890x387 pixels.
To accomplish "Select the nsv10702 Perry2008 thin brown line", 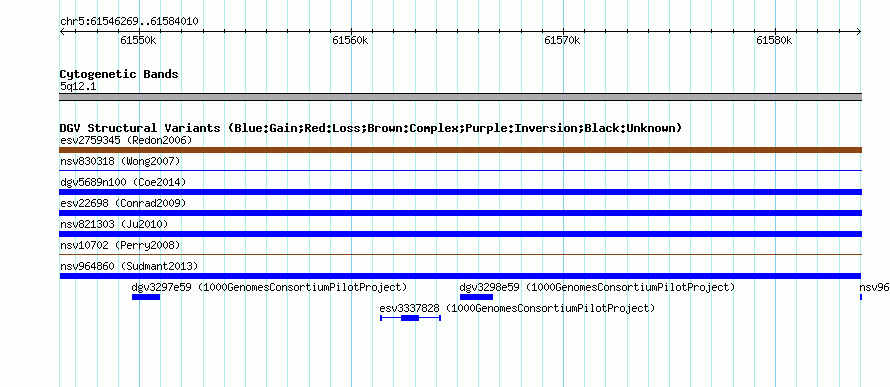I will pos(460,254).
